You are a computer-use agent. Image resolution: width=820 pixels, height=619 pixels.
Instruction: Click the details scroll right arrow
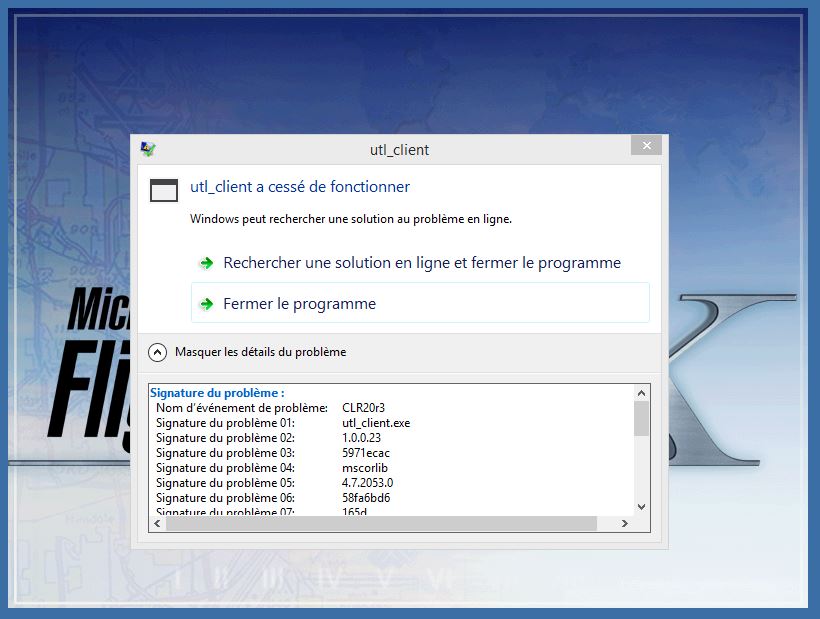click(624, 523)
